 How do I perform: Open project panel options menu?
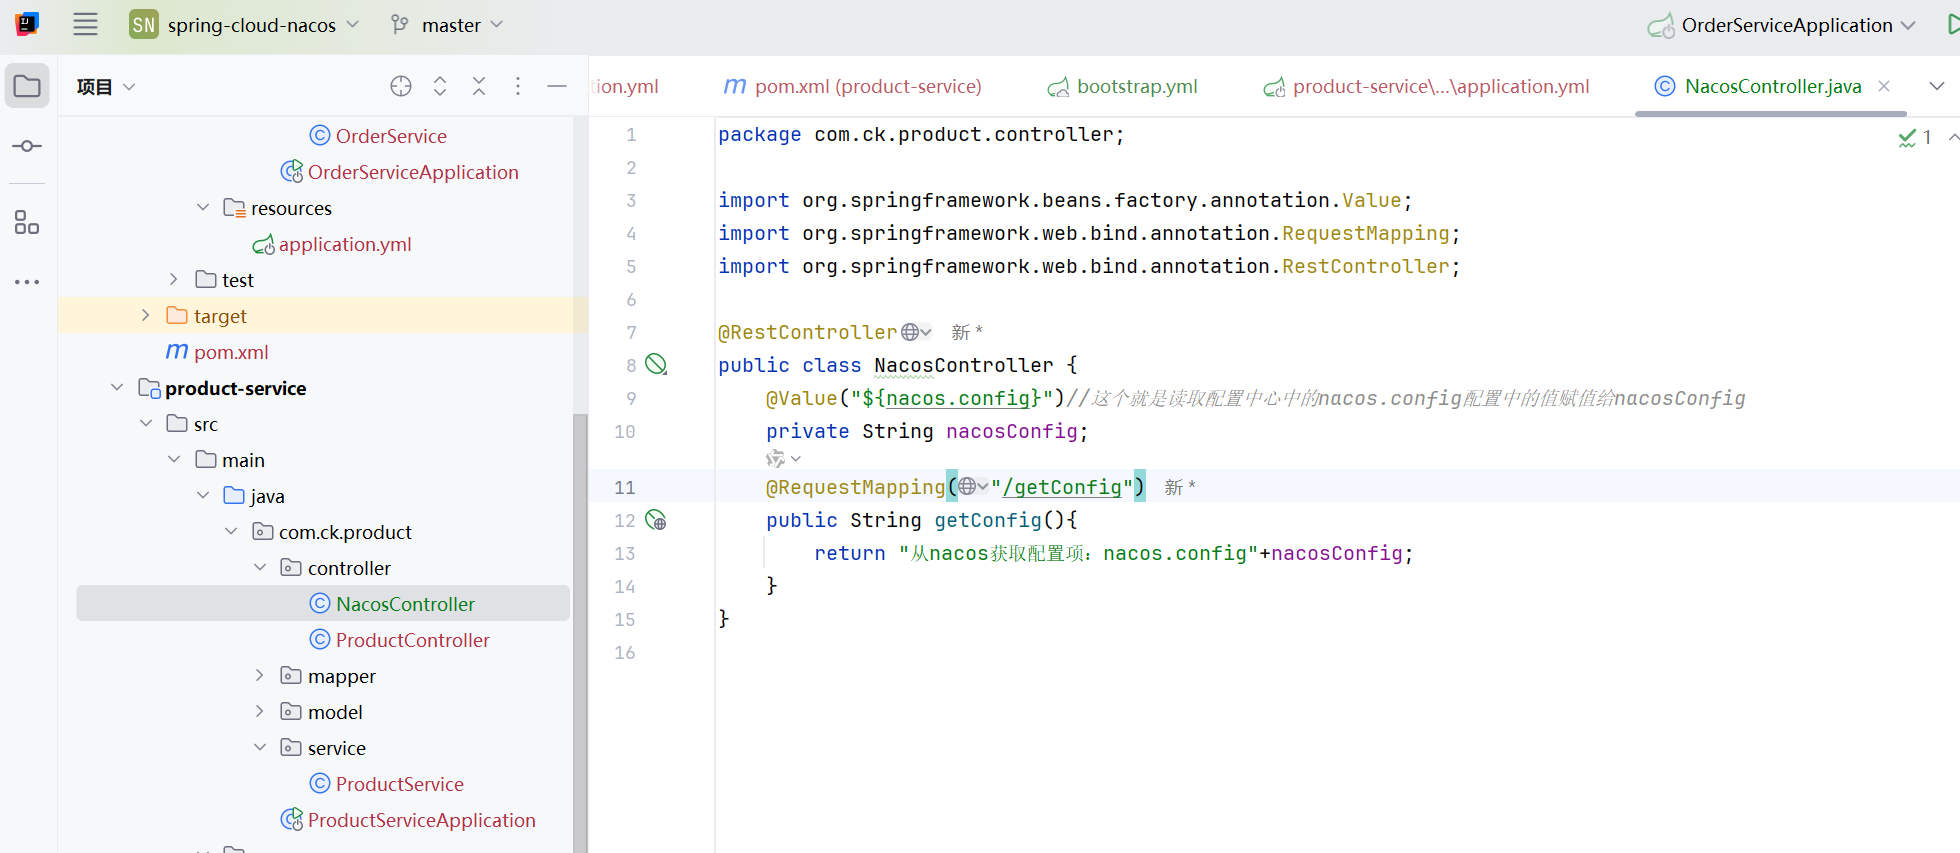[518, 86]
